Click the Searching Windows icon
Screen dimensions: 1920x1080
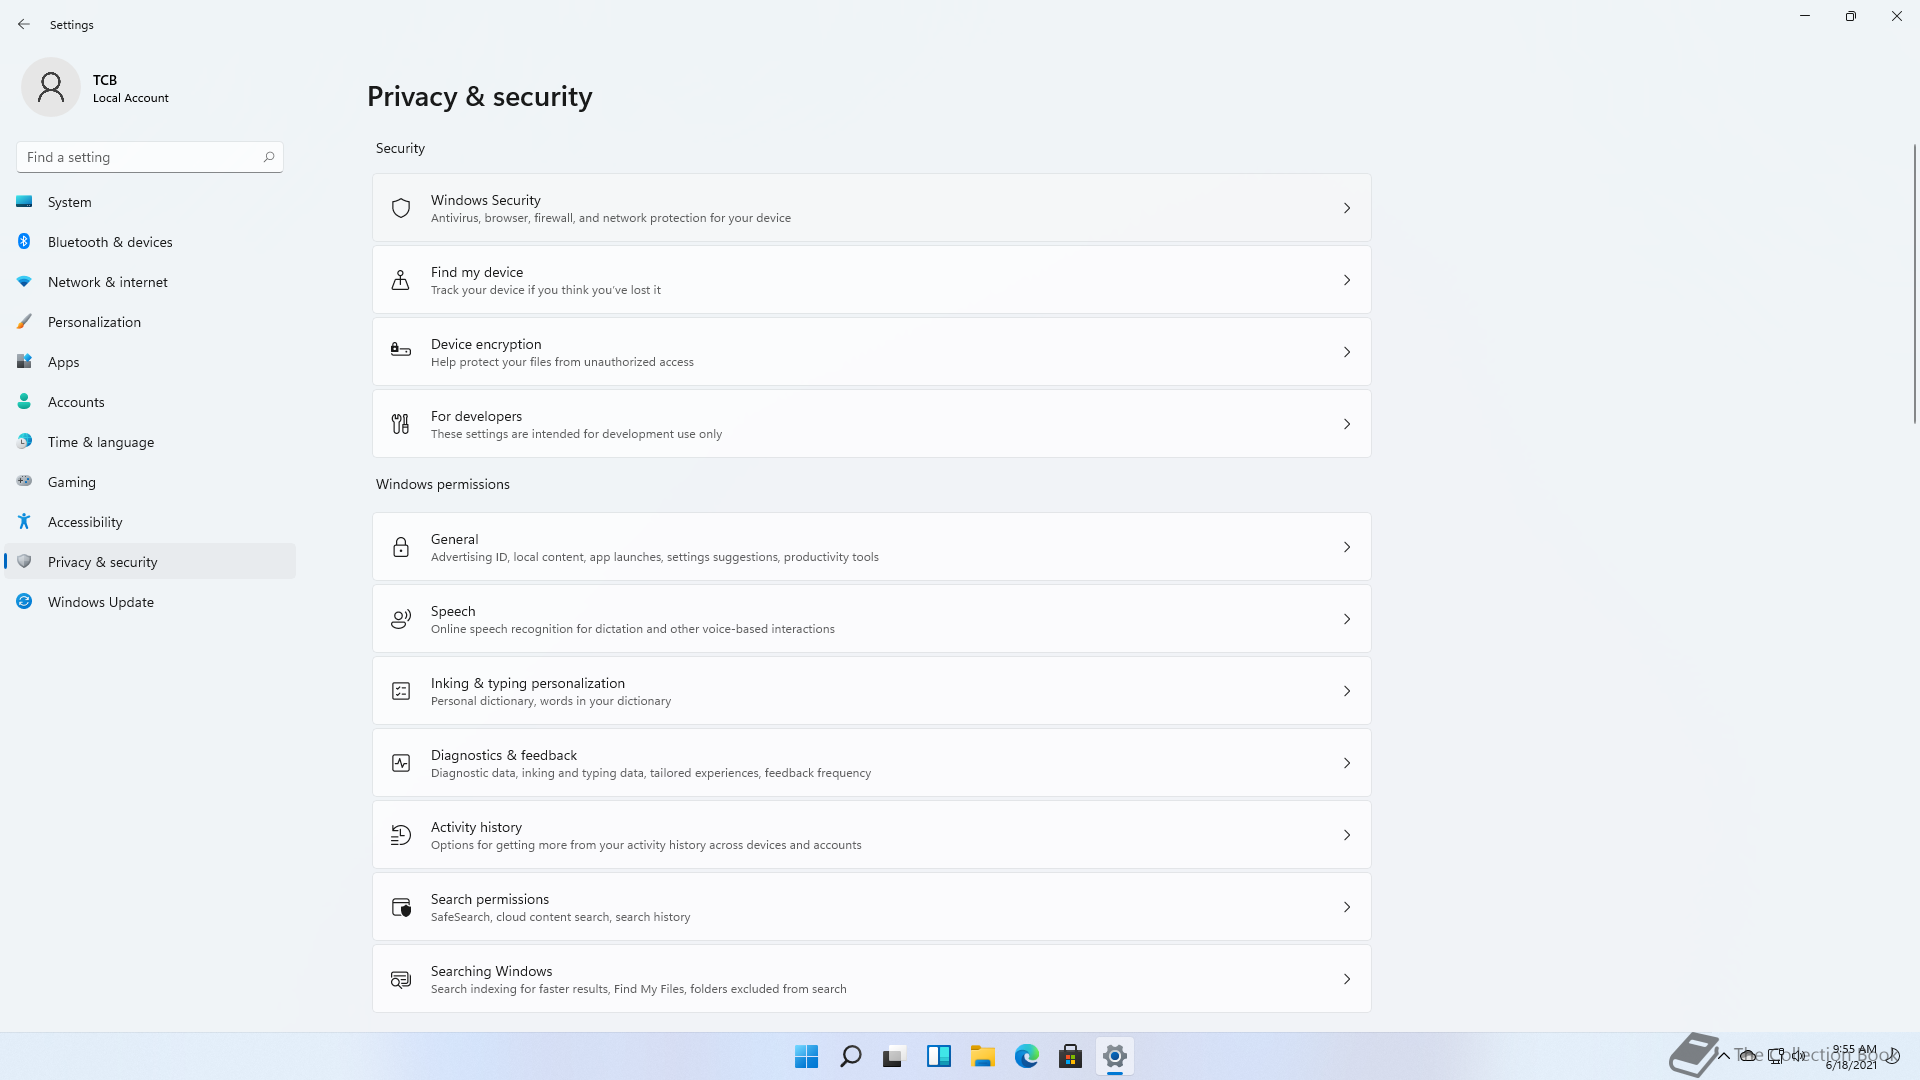pyautogui.click(x=401, y=979)
